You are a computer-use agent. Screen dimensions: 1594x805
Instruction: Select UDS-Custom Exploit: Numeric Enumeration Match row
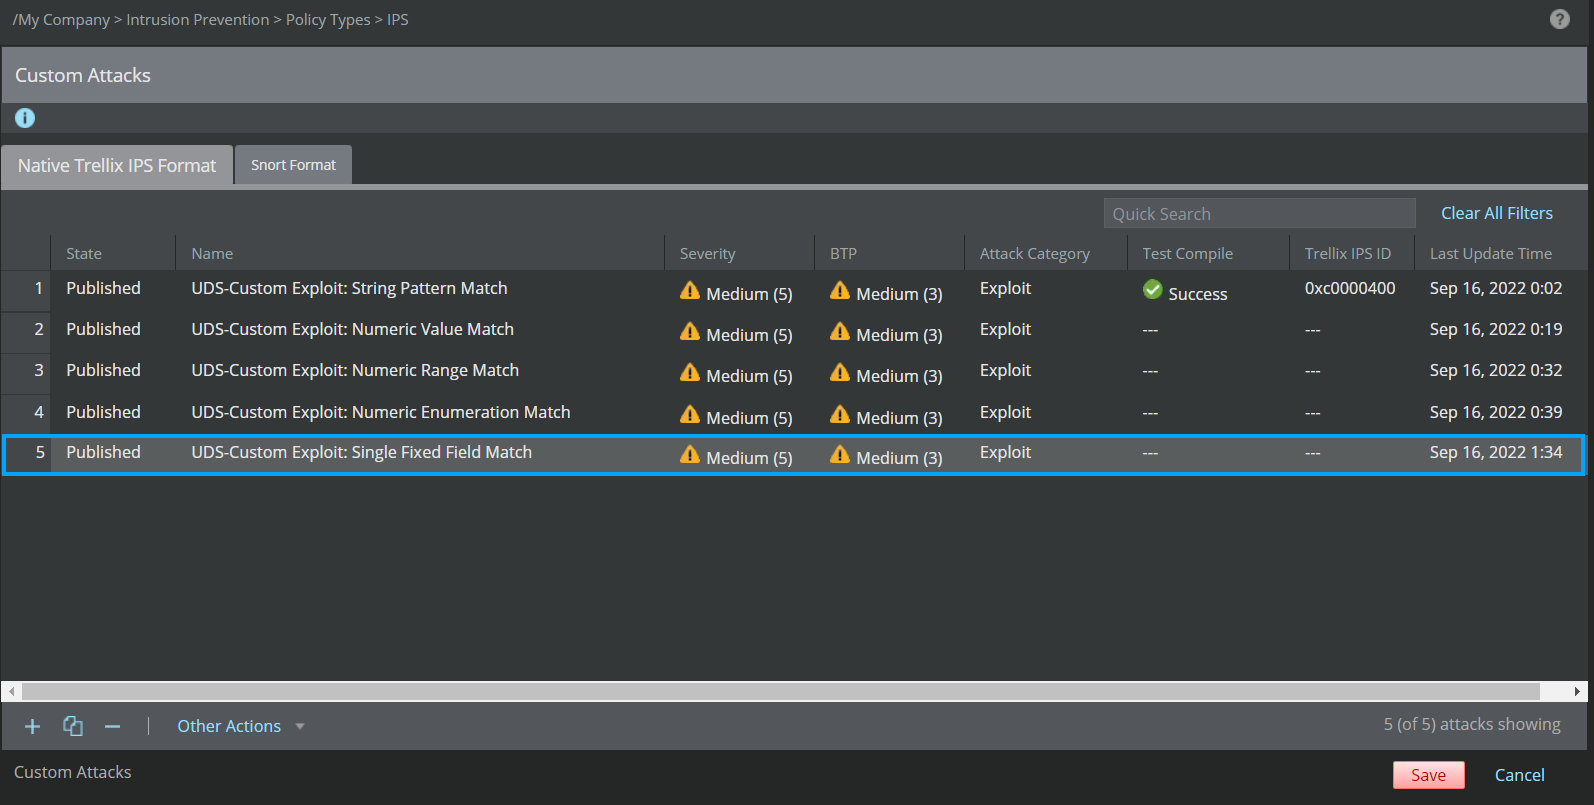pos(794,414)
